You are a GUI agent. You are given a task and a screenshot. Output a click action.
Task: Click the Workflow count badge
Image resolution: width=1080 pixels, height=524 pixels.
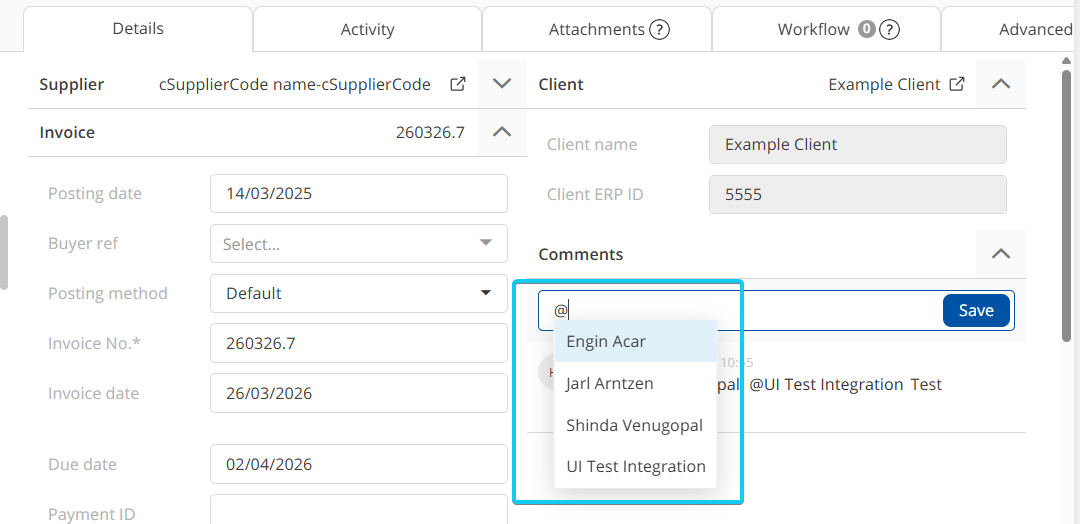pyautogui.click(x=866, y=29)
